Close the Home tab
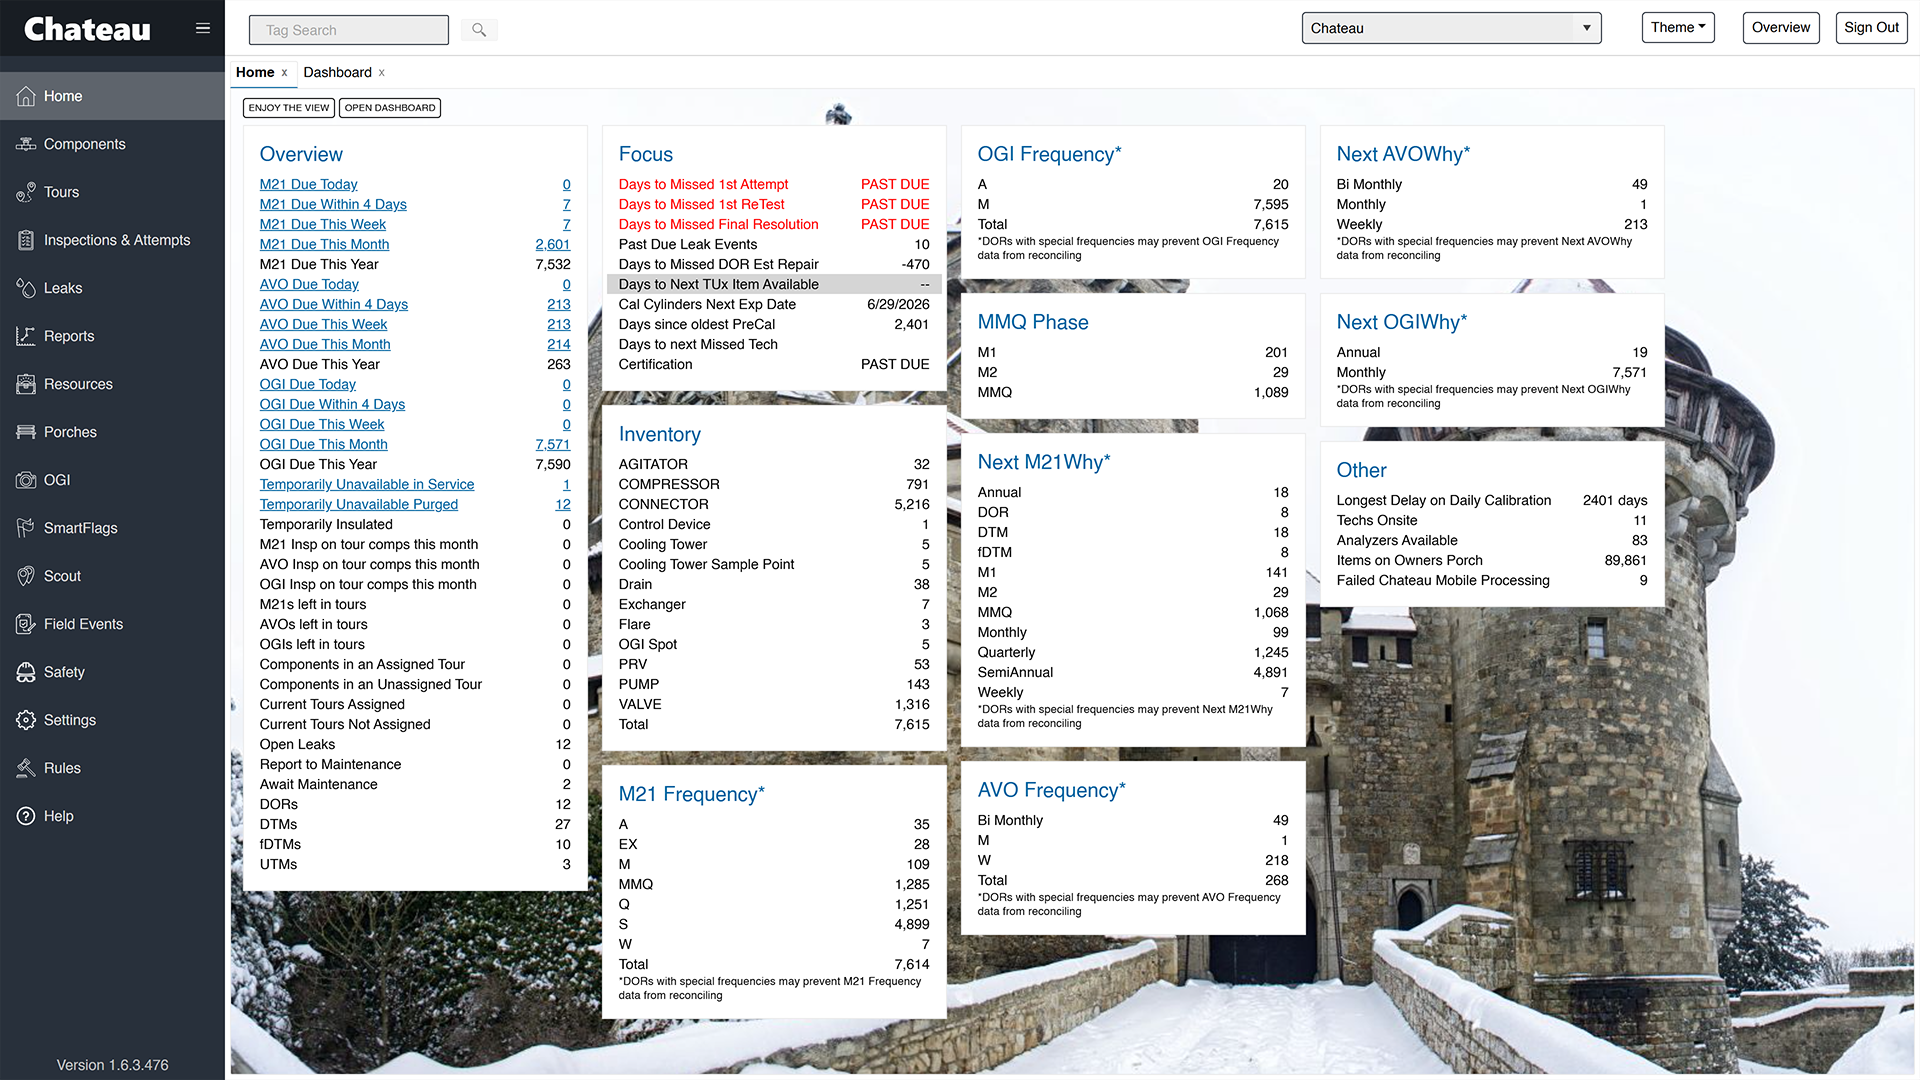The width and height of the screenshot is (1920, 1080). click(284, 72)
